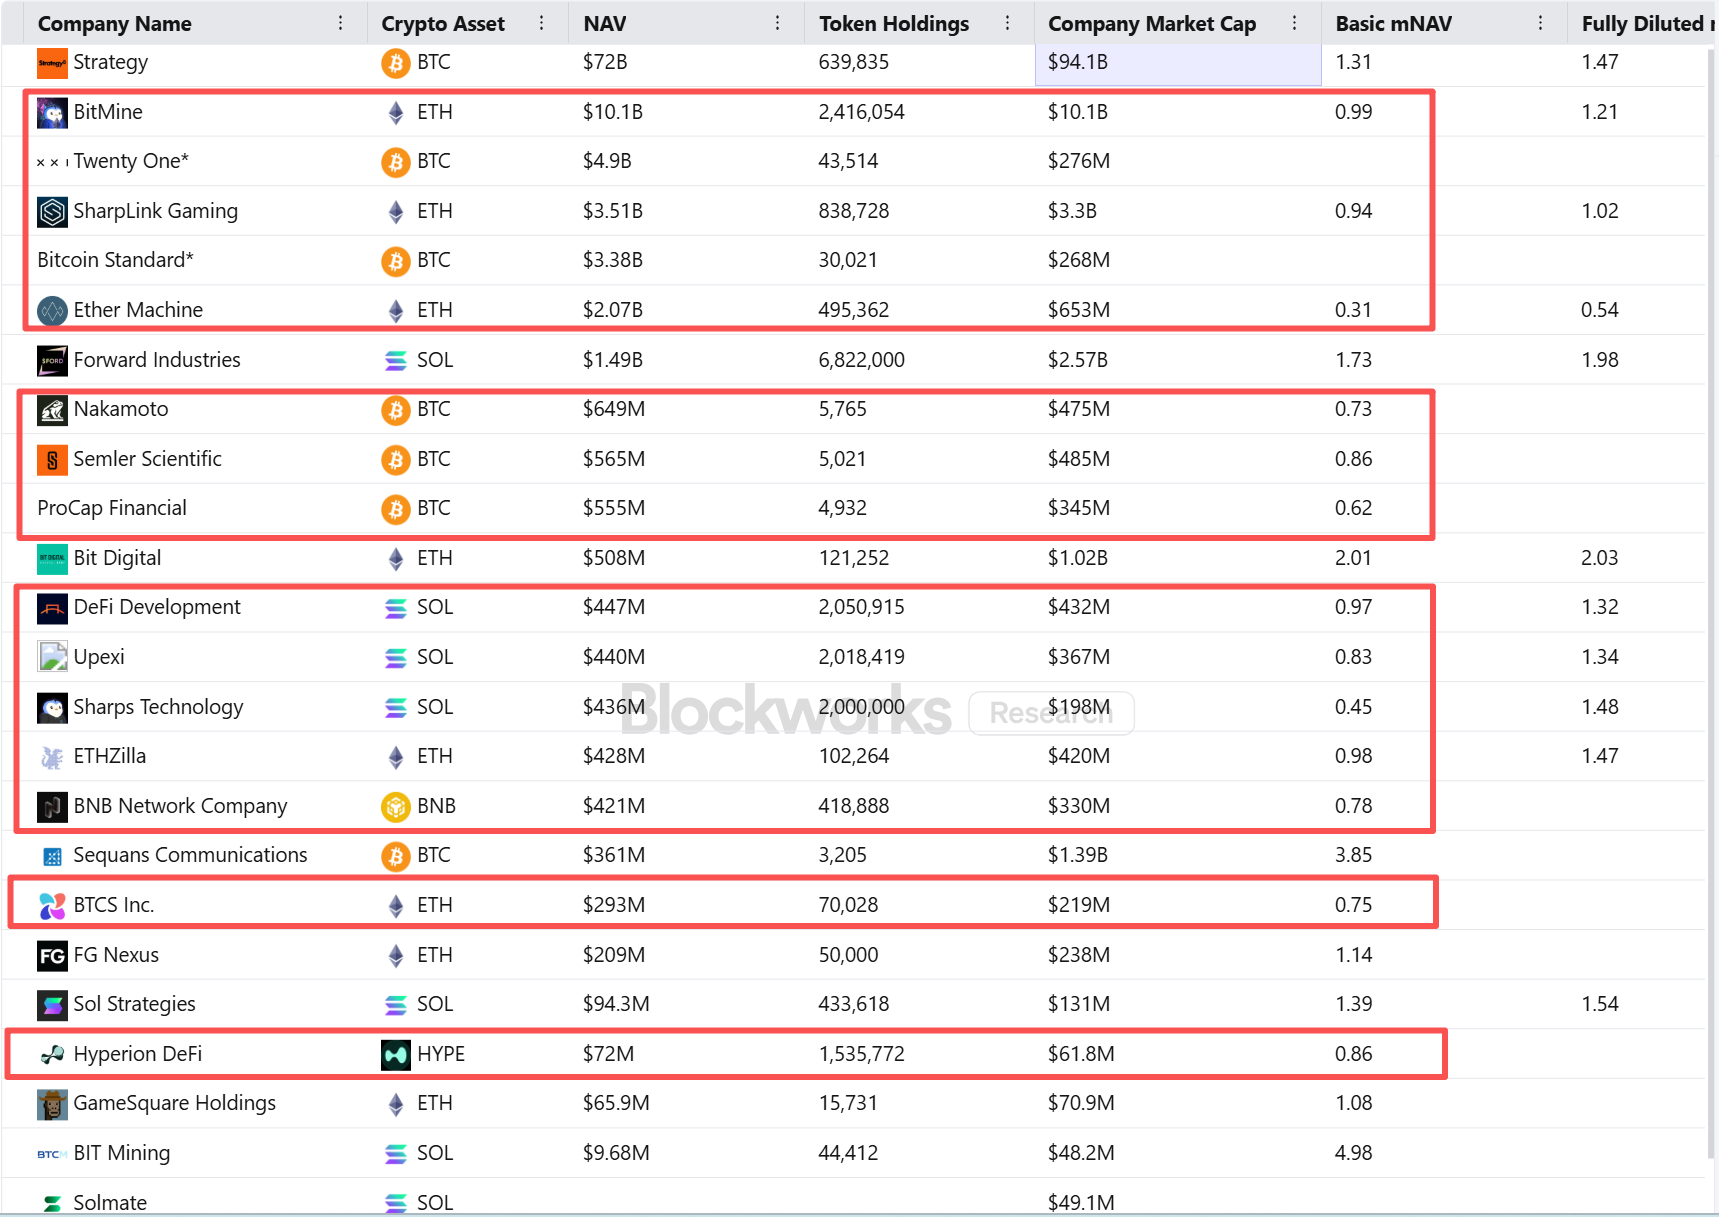Click BitMine's token holdings 2,416,054
This screenshot has height=1217, width=1719.
click(x=862, y=112)
